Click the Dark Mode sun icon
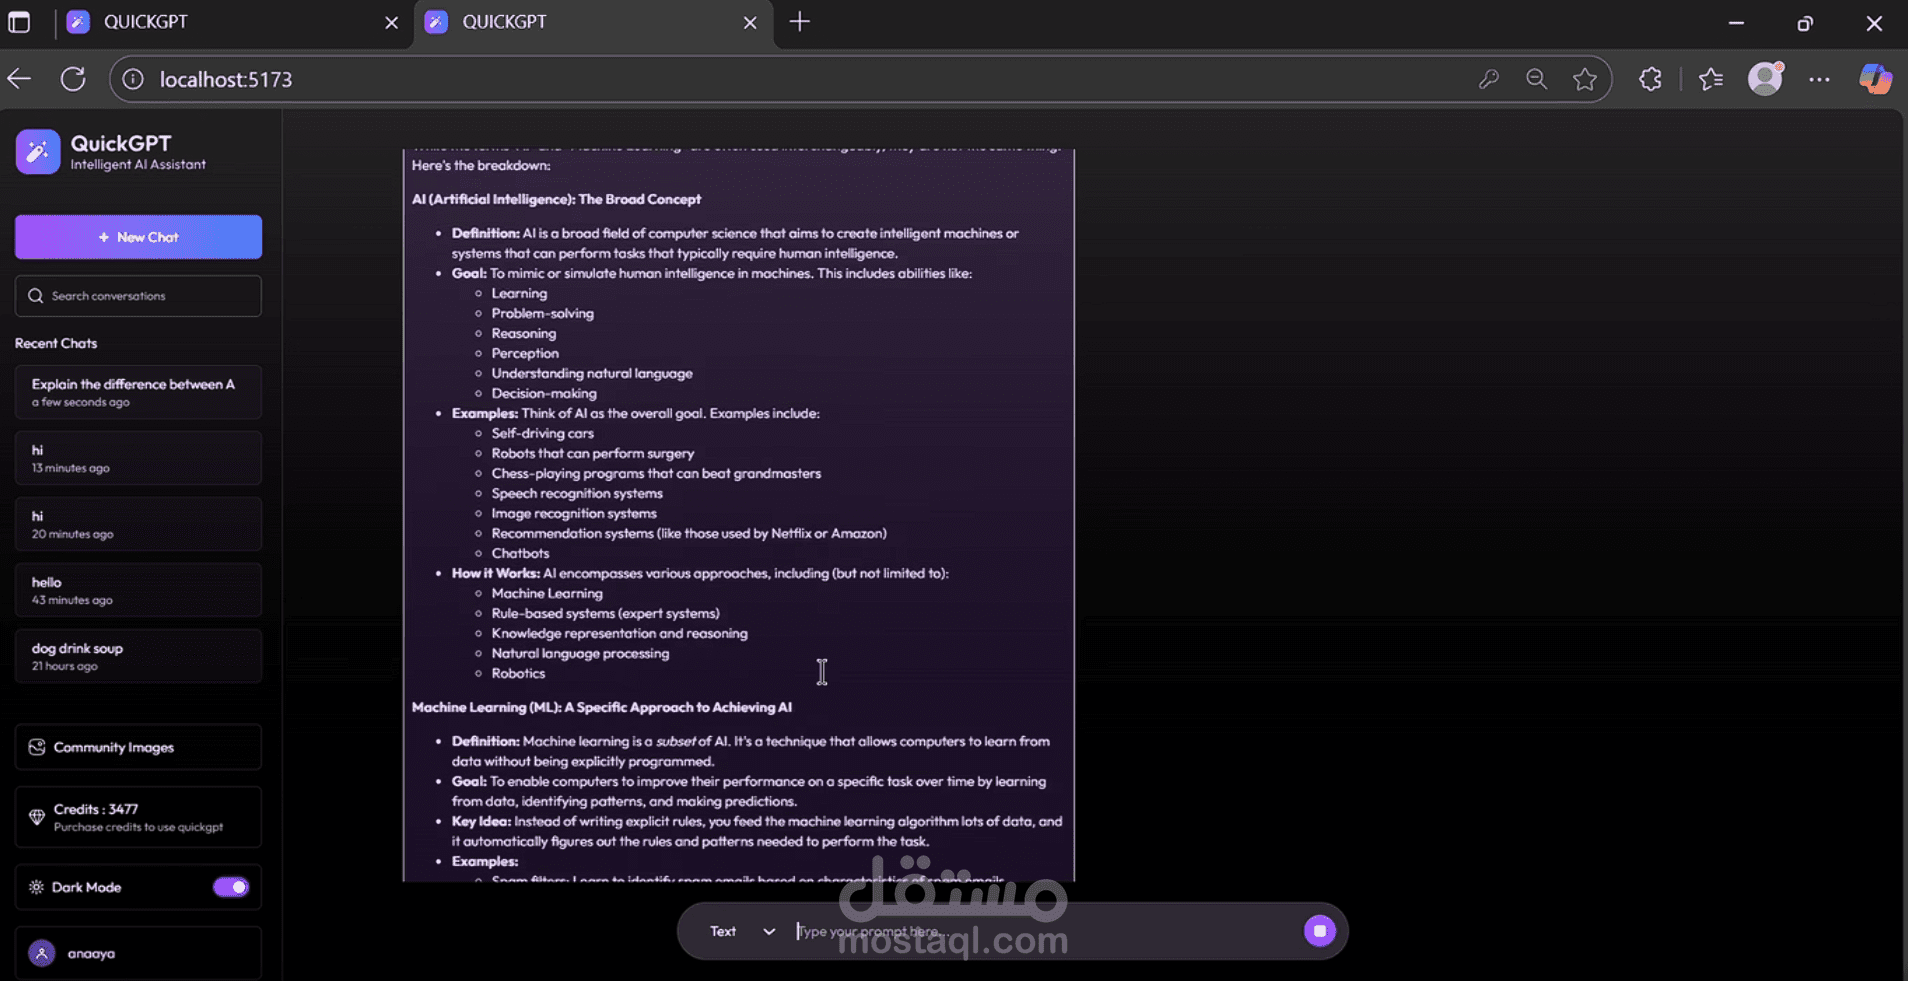The height and width of the screenshot is (981, 1908). click(x=36, y=887)
